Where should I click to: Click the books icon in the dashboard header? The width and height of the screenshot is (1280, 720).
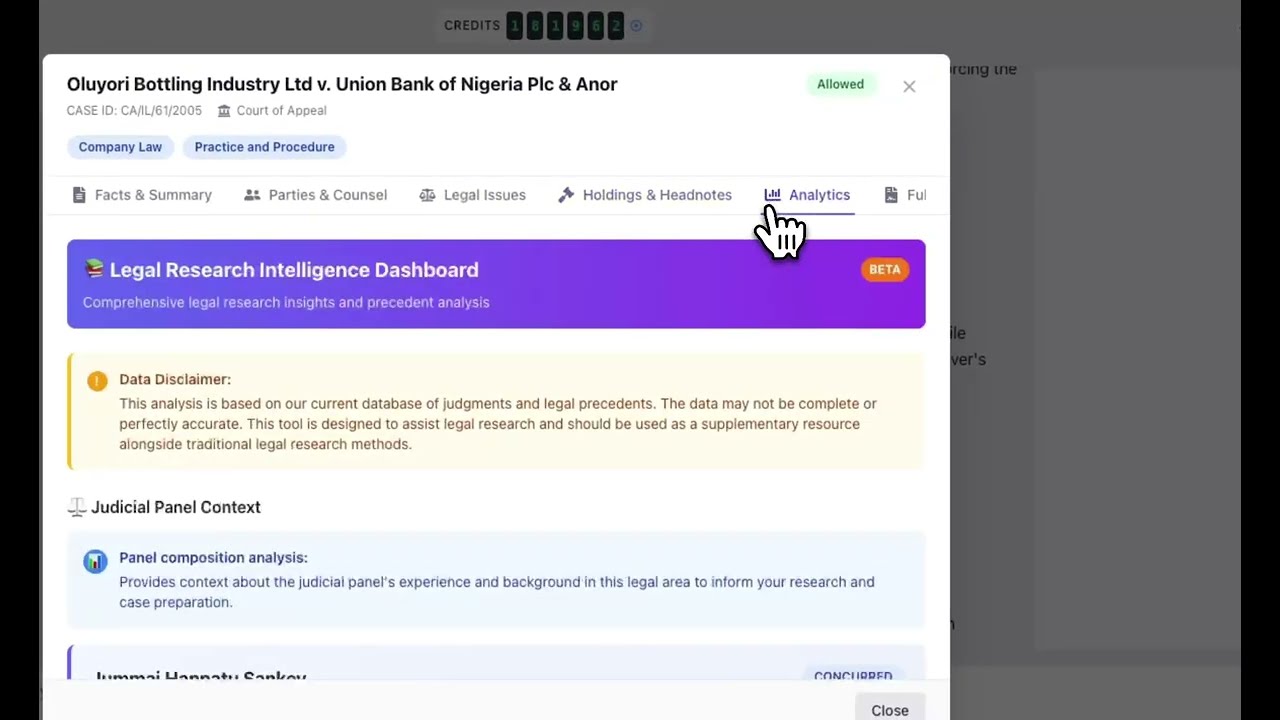94,269
